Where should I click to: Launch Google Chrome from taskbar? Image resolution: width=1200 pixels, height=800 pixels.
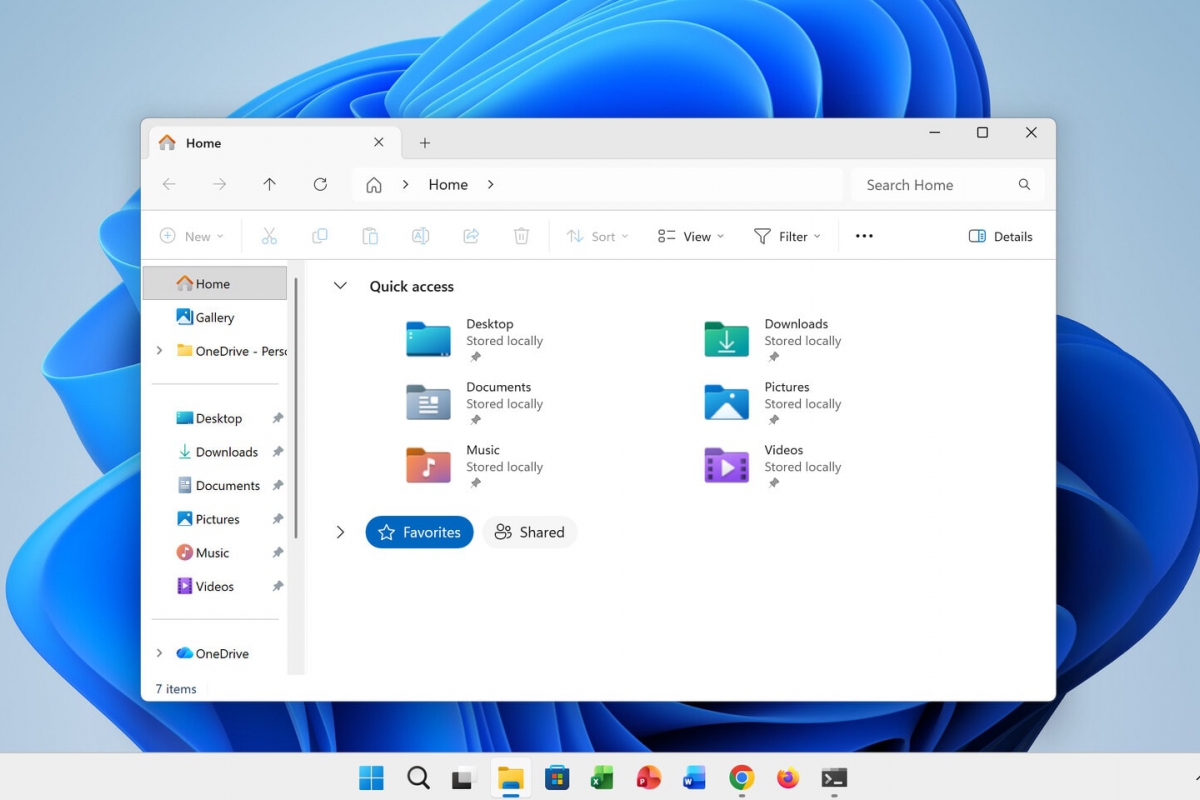pyautogui.click(x=741, y=778)
